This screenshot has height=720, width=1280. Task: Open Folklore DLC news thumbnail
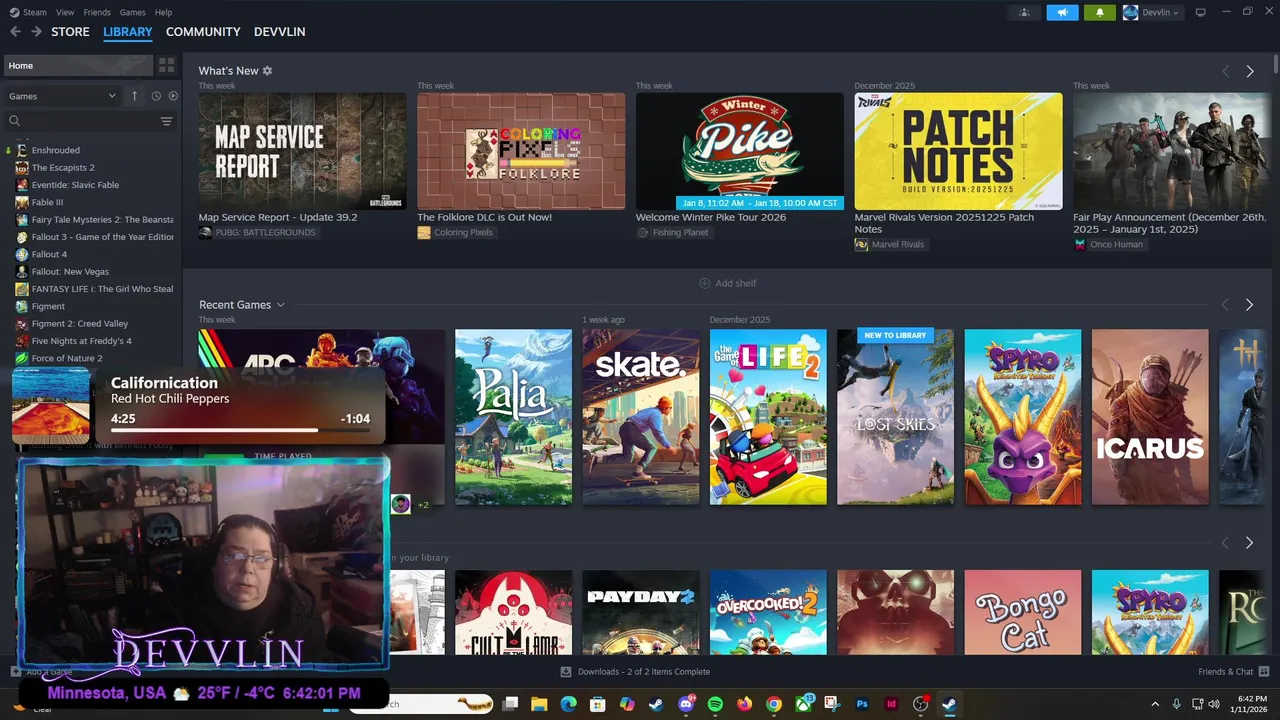point(521,151)
